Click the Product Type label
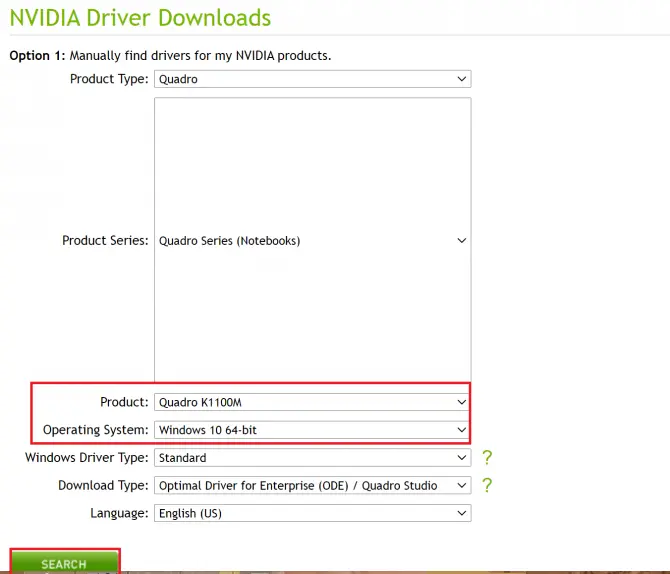This screenshot has width=670, height=574. pos(109,79)
